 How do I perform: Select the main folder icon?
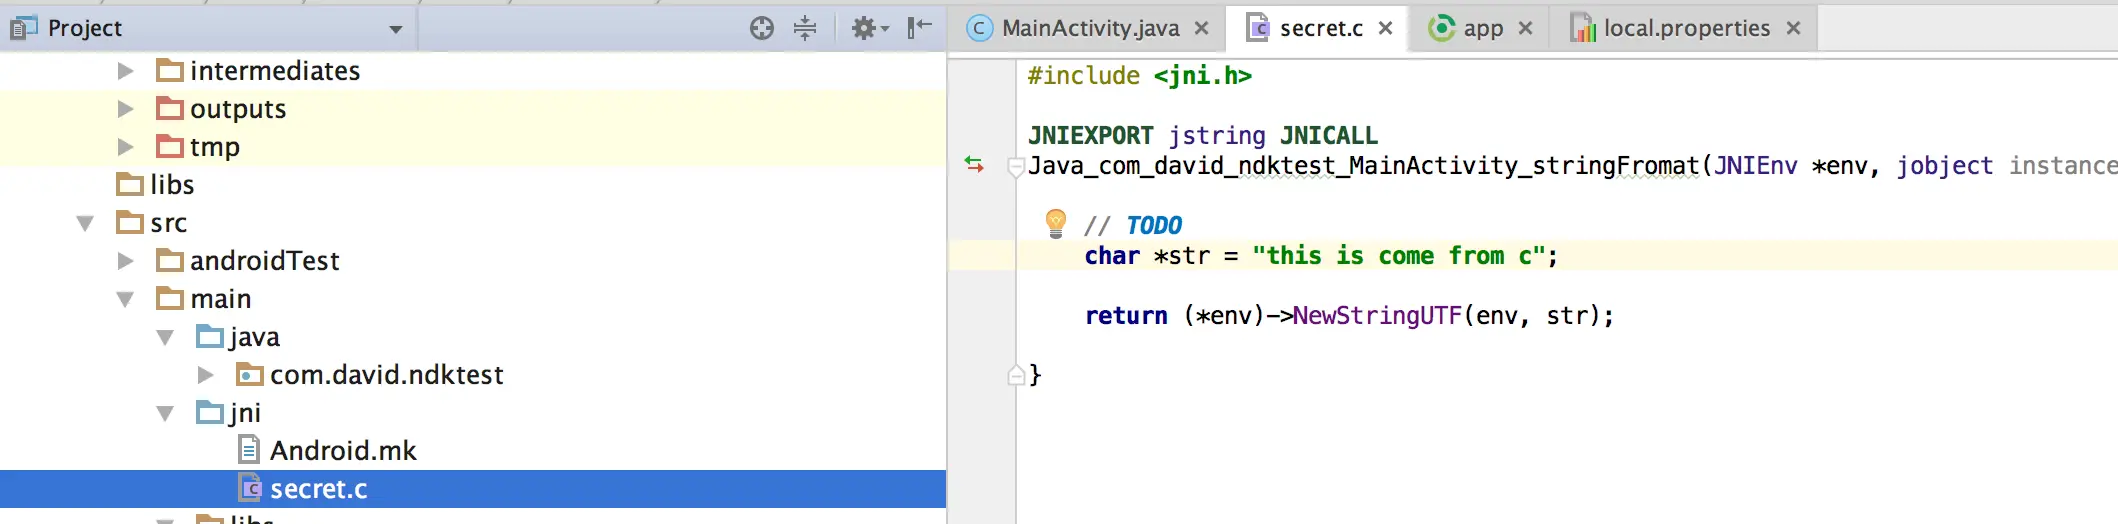click(x=170, y=298)
